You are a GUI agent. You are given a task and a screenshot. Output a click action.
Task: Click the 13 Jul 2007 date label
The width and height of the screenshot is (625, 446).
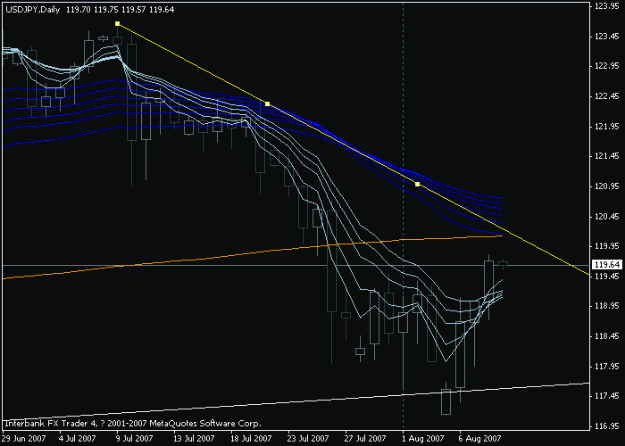(193, 439)
